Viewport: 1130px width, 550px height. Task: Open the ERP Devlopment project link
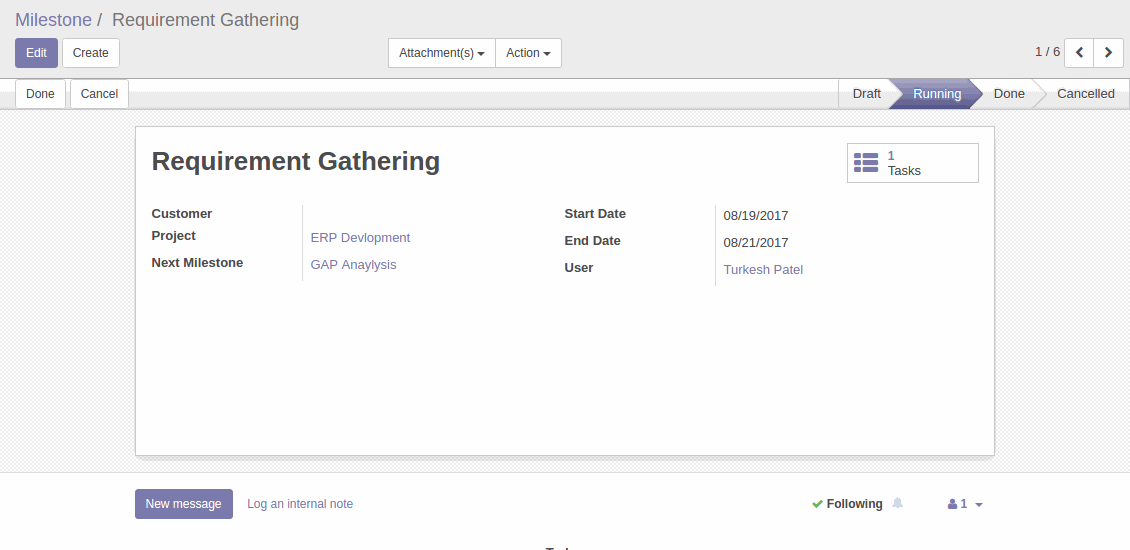(360, 237)
